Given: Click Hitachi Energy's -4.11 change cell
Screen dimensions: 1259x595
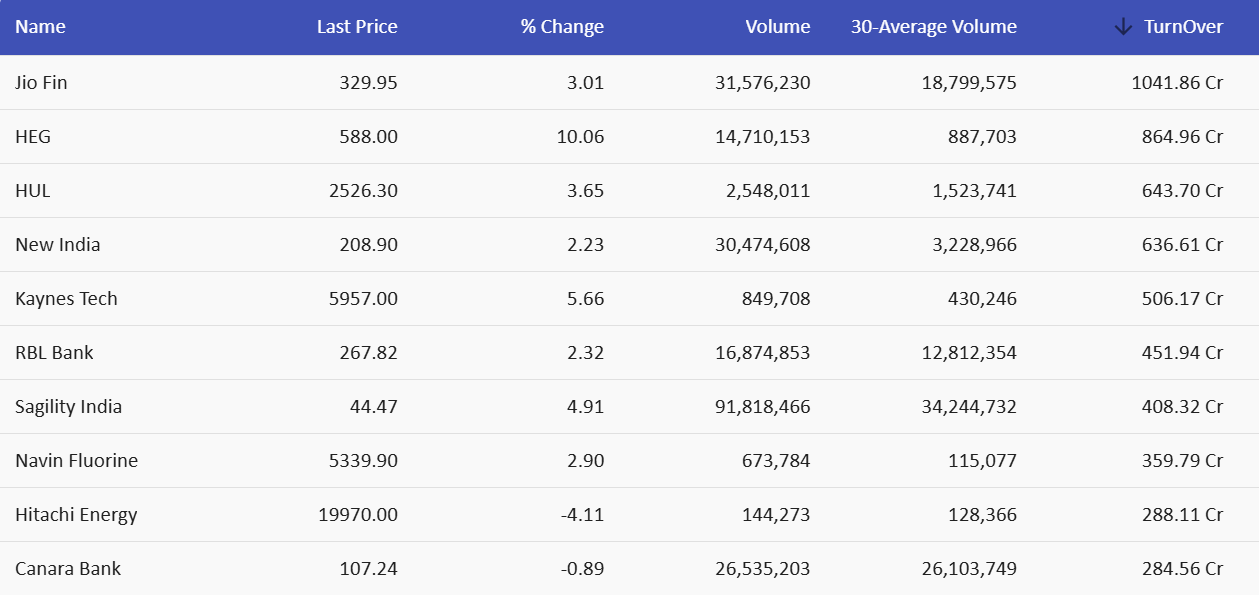Looking at the screenshot, I should (x=584, y=514).
